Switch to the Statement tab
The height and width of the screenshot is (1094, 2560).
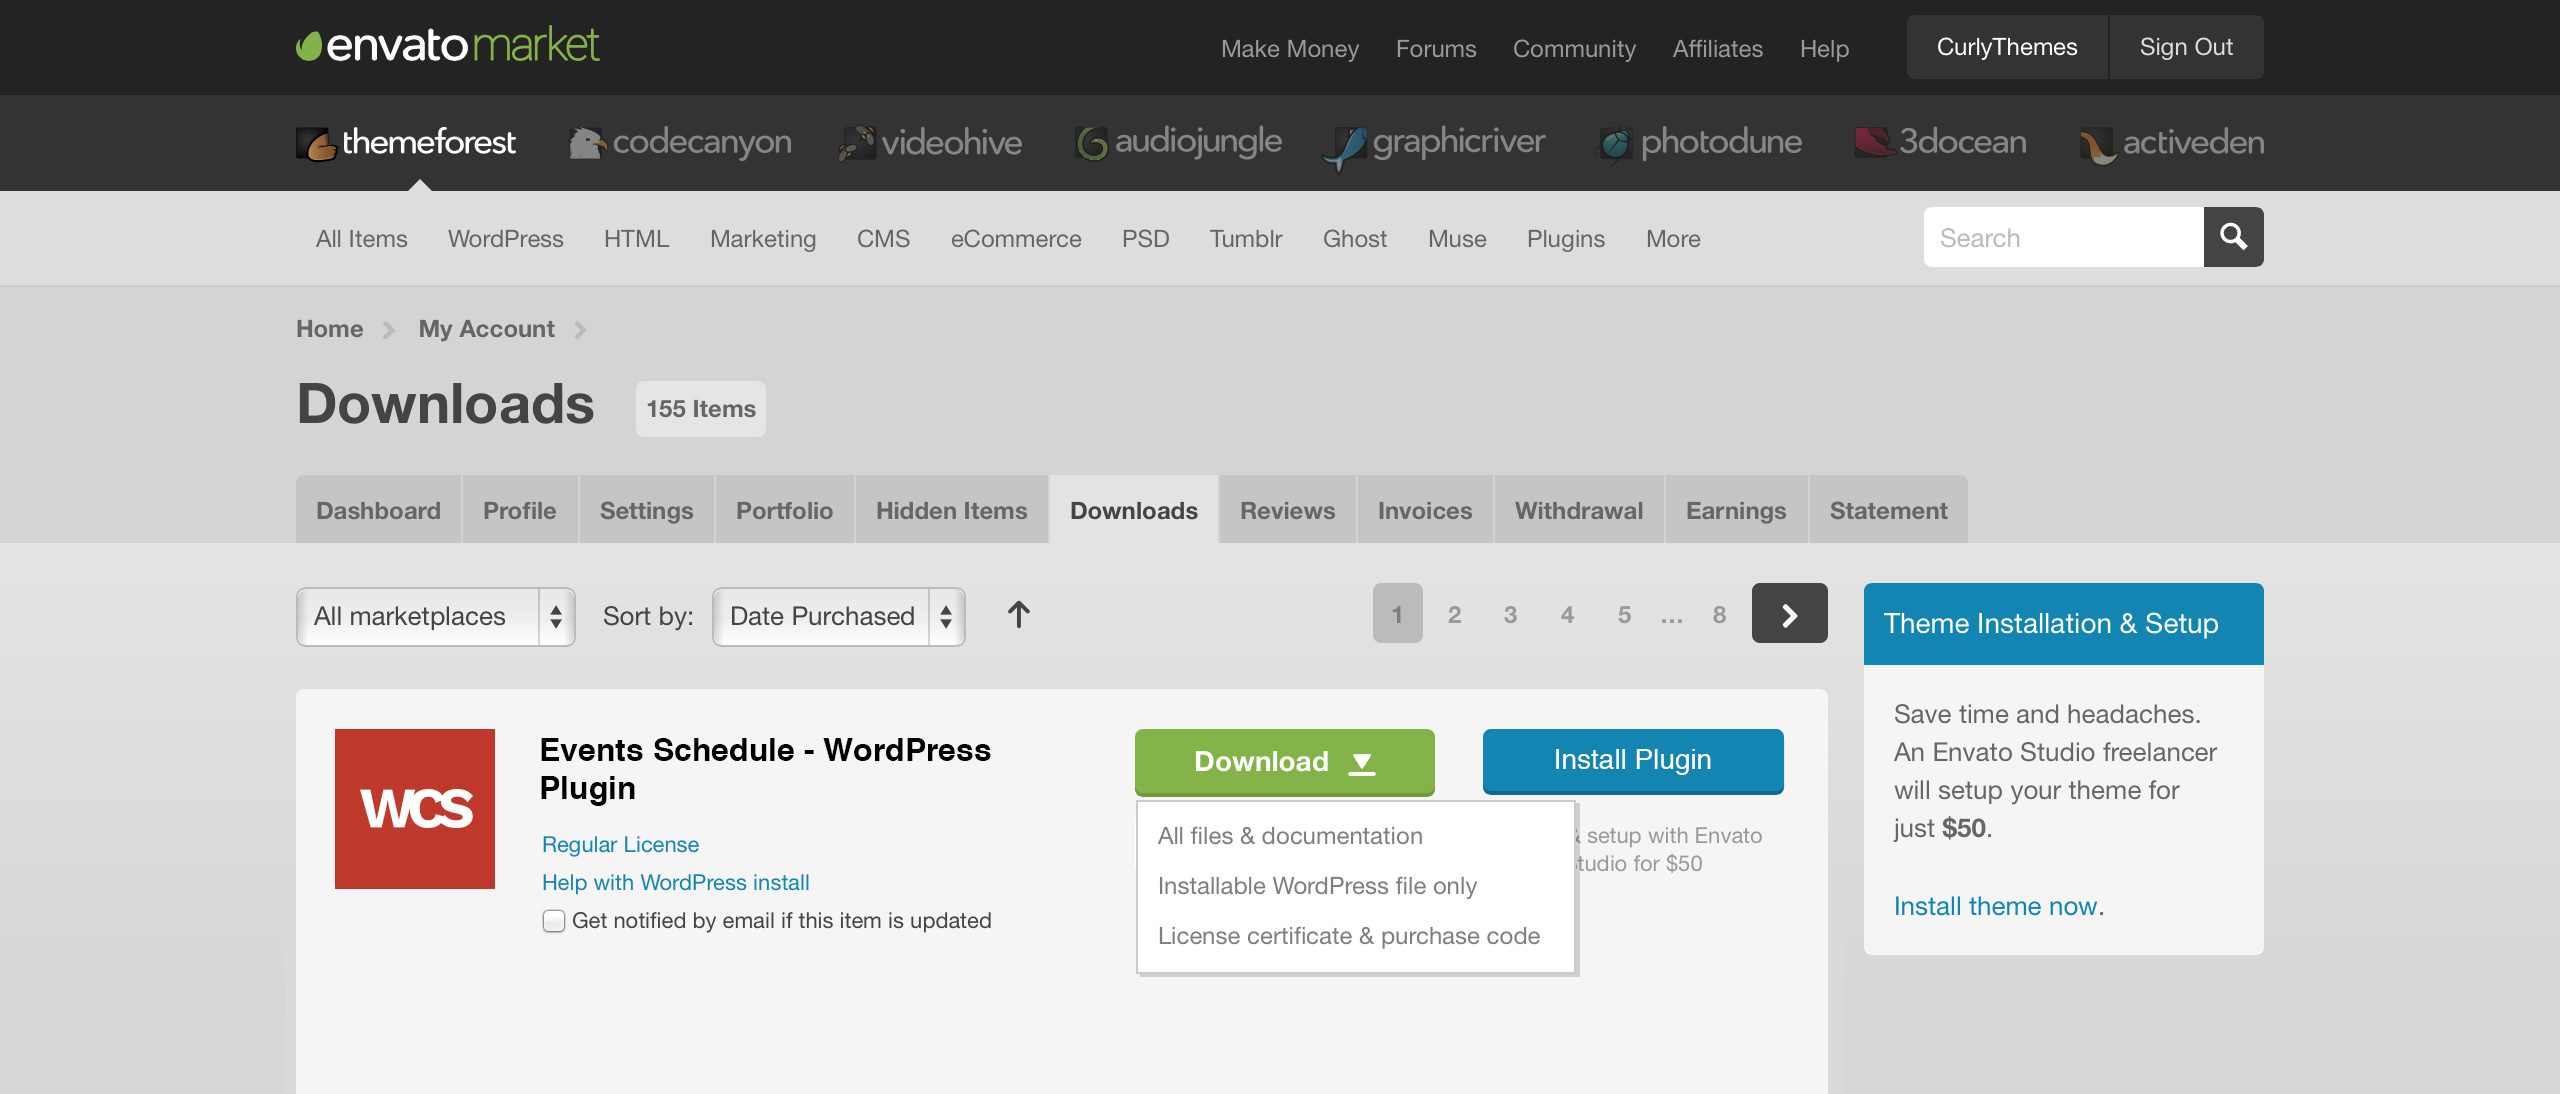click(x=1889, y=510)
